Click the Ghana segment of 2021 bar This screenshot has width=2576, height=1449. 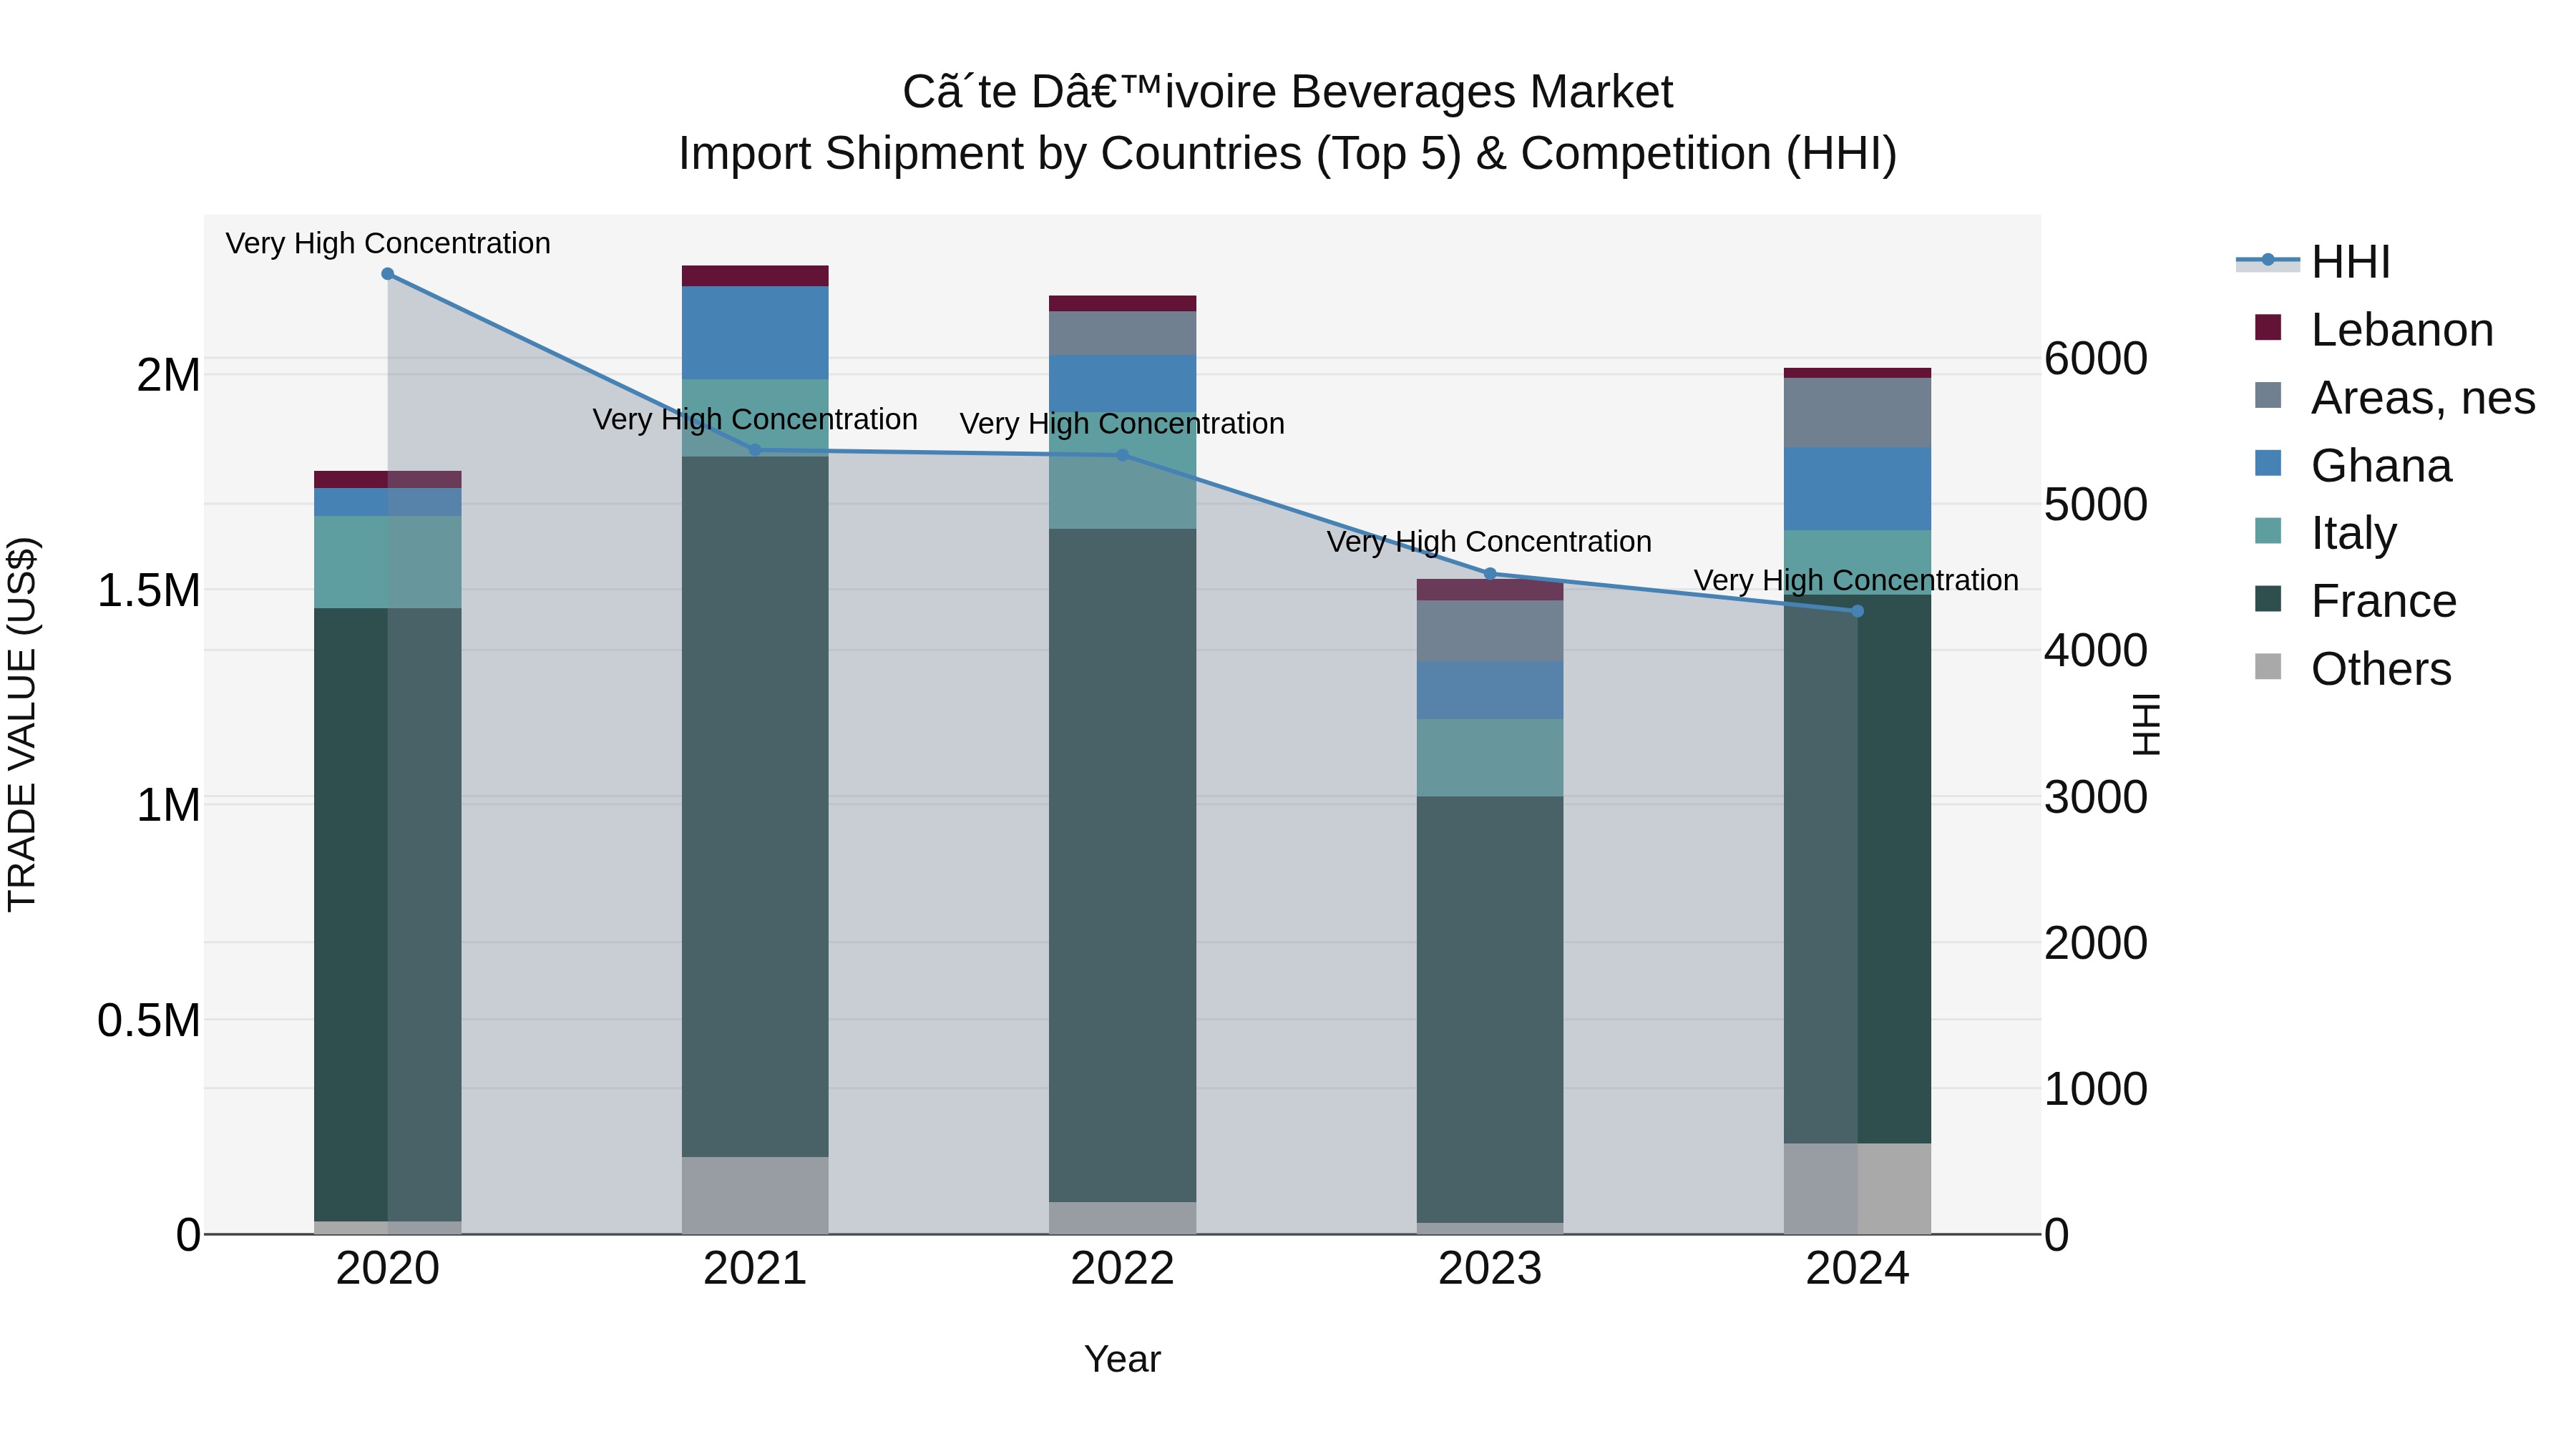tap(755, 333)
